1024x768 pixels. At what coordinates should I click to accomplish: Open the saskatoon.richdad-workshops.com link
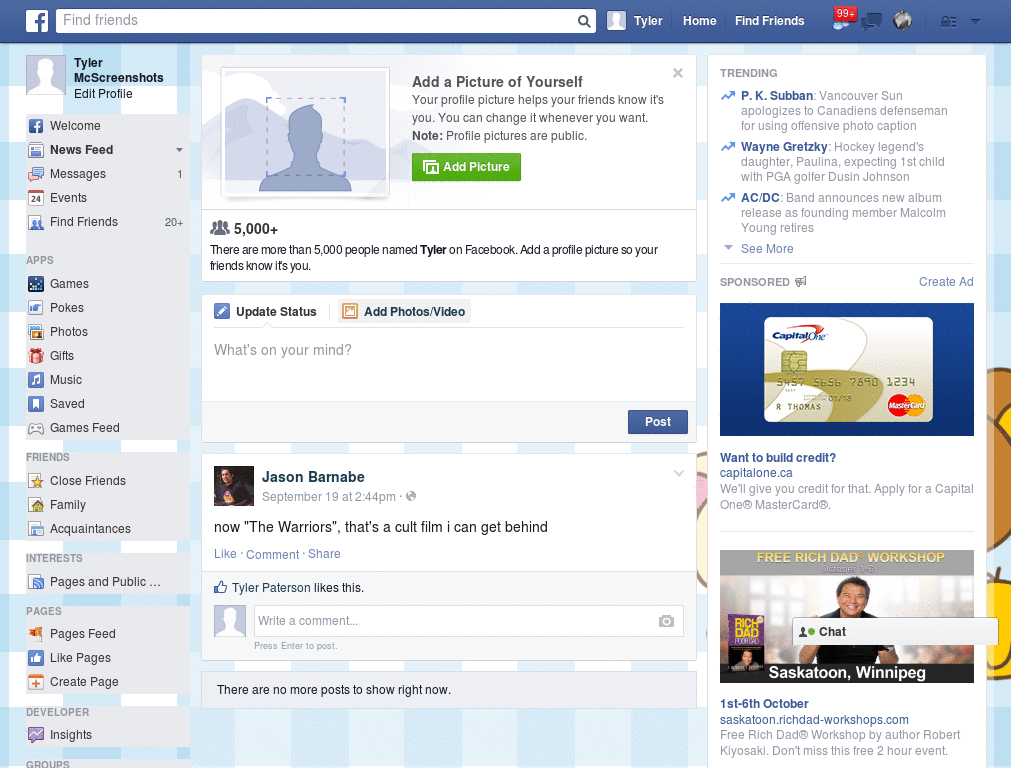point(814,720)
